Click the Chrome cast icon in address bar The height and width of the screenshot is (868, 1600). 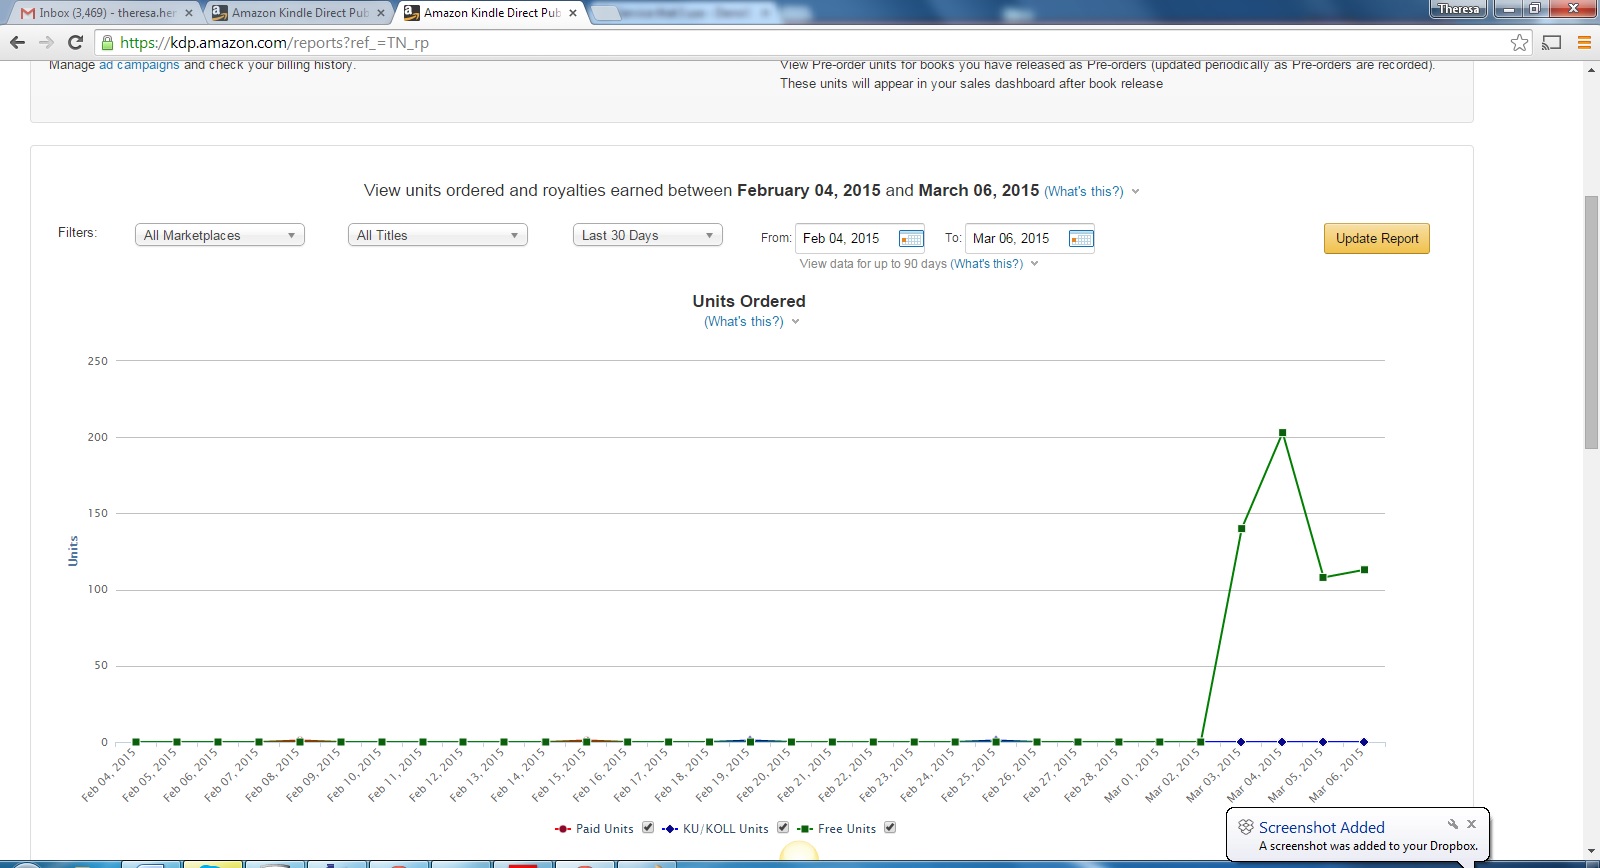click(1551, 42)
